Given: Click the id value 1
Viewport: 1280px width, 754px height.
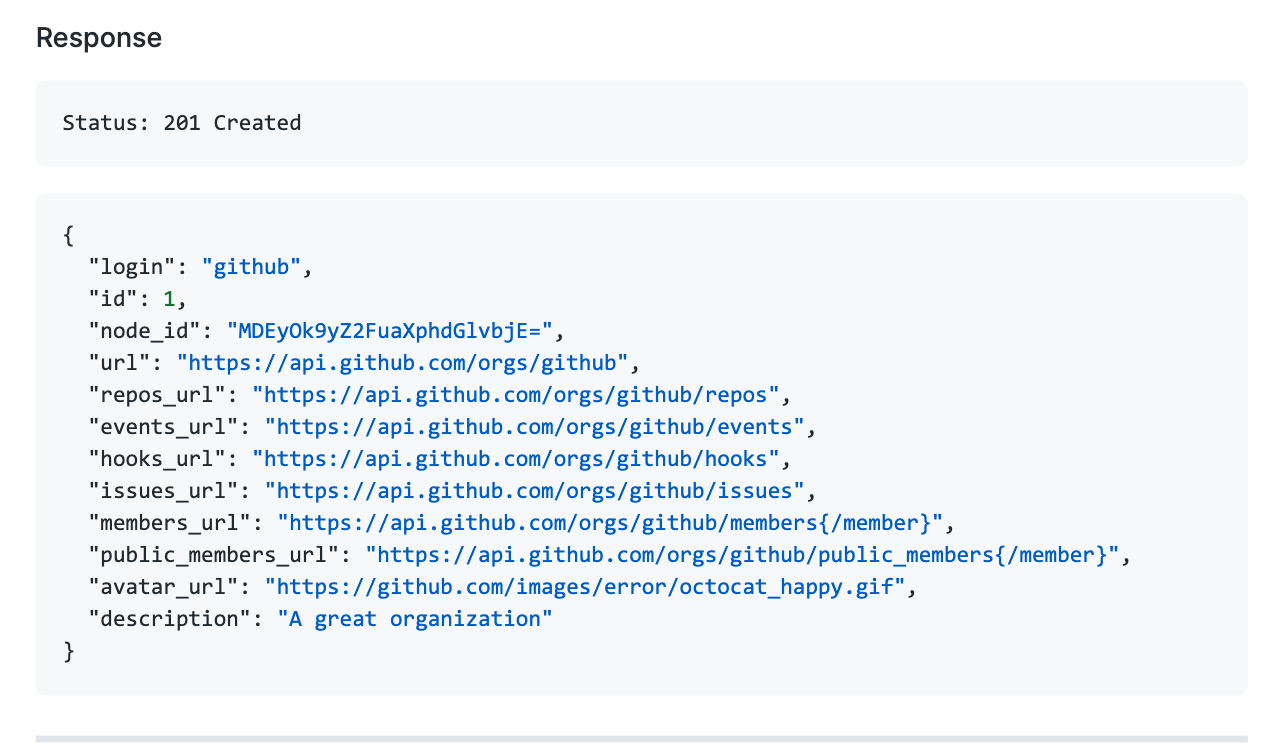Looking at the screenshot, I should coord(169,299).
